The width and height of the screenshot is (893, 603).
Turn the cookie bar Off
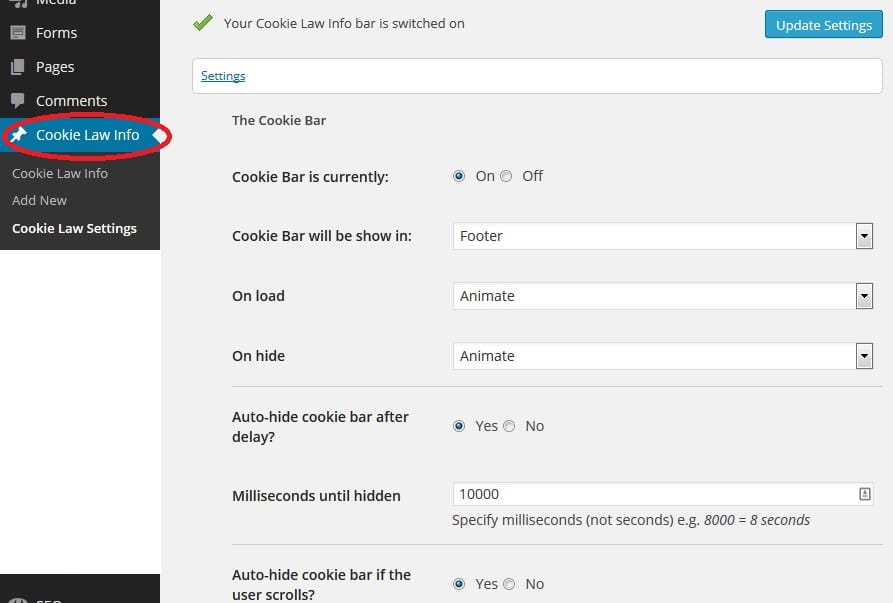coord(507,176)
